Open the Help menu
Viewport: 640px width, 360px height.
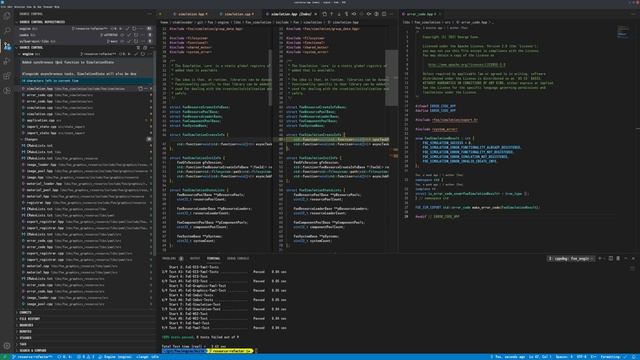pos(57,7)
